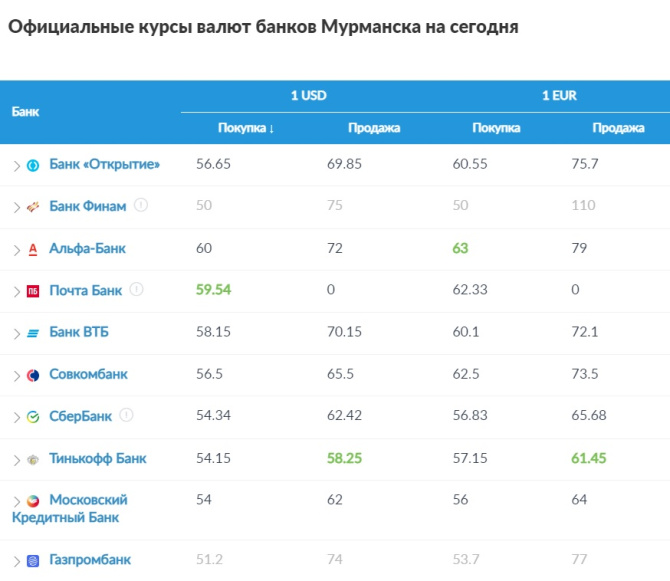
Task: Click the info icon next to Почта Банк
Action: pyautogui.click(x=137, y=290)
